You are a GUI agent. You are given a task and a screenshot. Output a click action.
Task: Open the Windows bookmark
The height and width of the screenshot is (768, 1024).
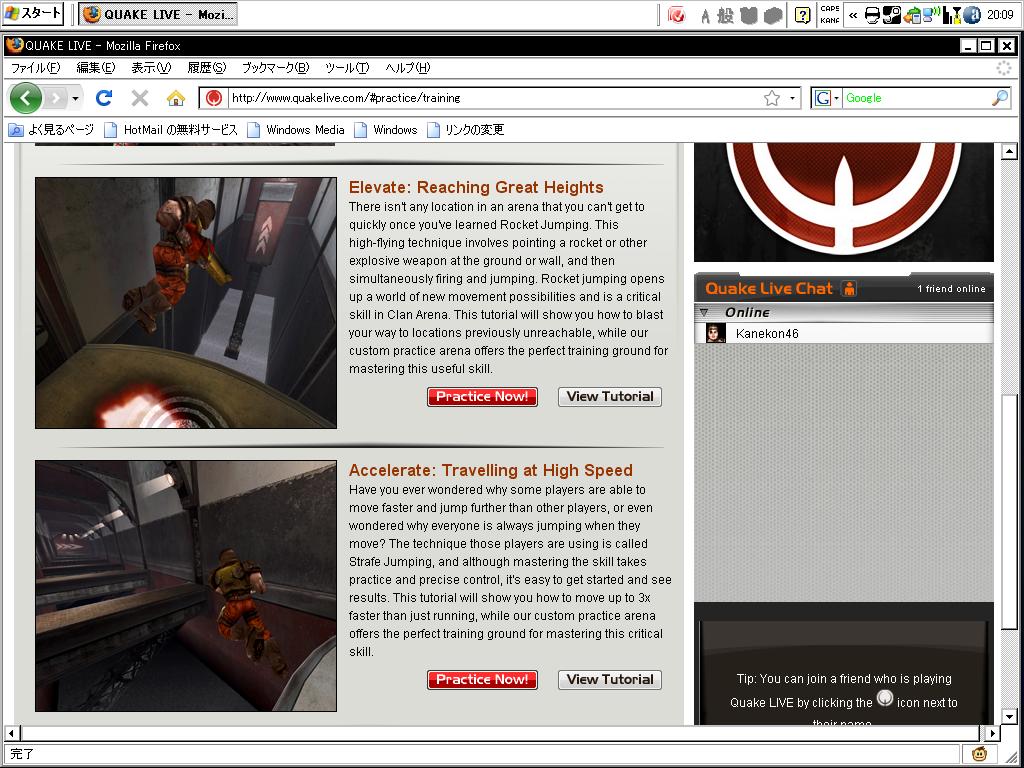pyautogui.click(x=385, y=130)
